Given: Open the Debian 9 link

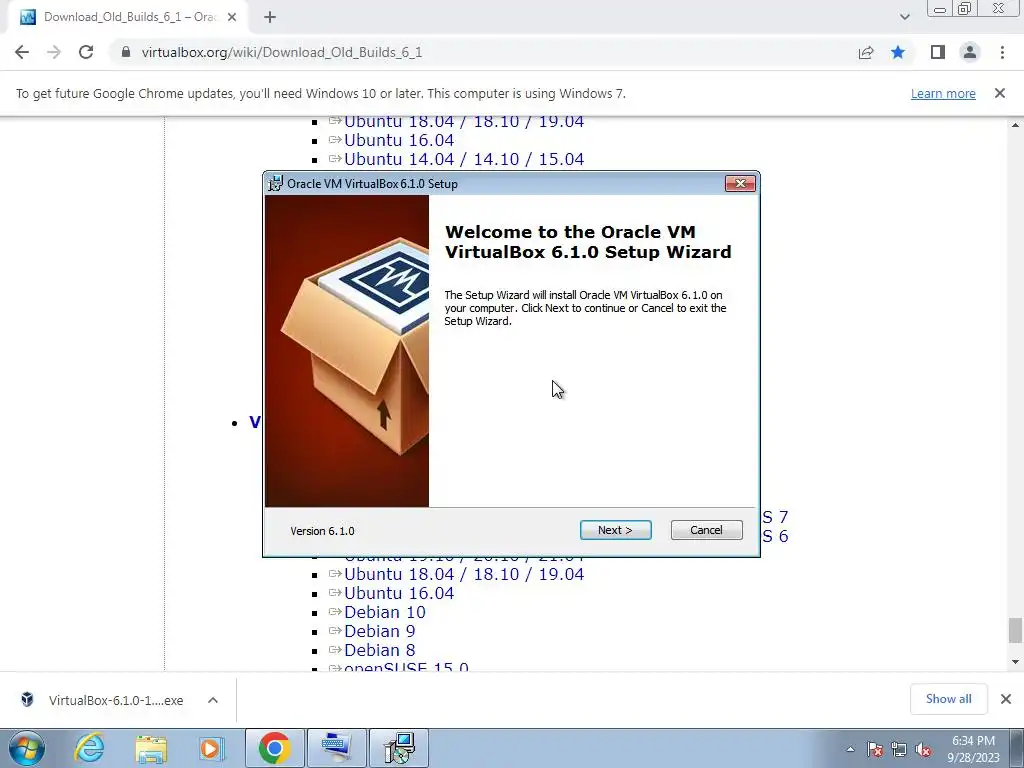Looking at the screenshot, I should coord(379,631).
